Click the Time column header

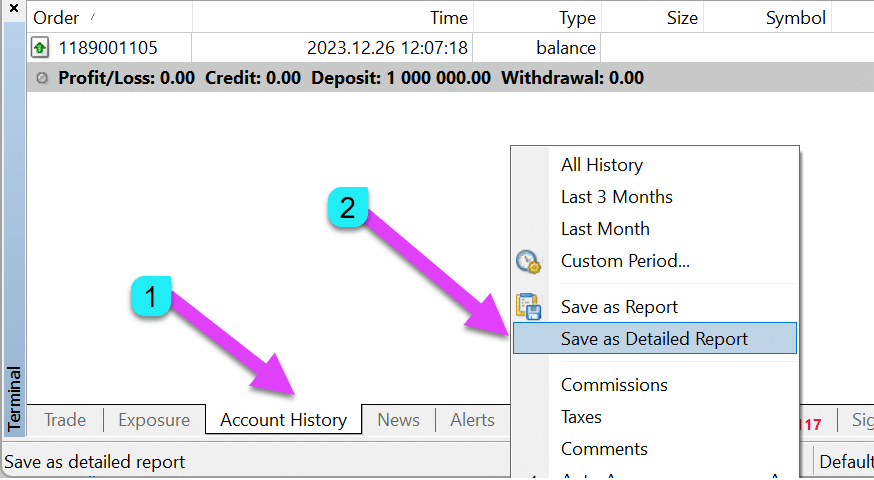[x=448, y=17]
